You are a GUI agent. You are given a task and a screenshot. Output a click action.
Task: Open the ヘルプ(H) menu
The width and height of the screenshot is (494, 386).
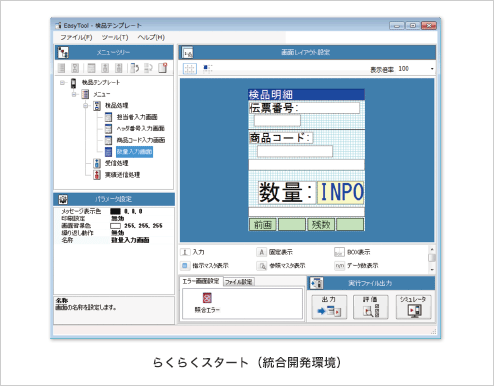tap(151, 37)
